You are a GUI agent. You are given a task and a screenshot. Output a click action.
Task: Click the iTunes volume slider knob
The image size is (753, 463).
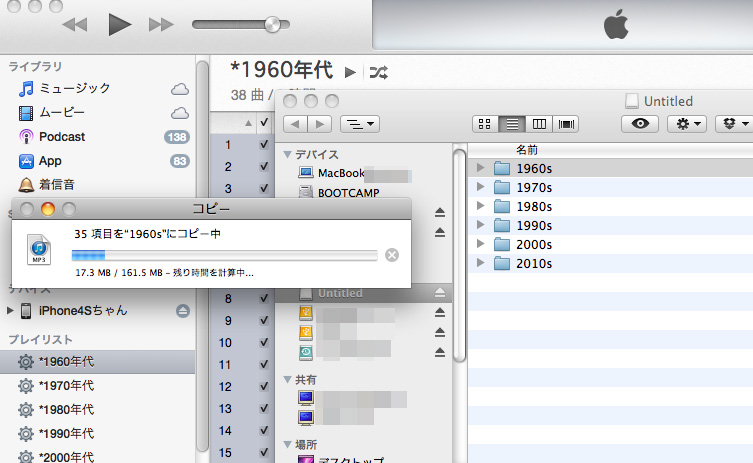click(272, 24)
